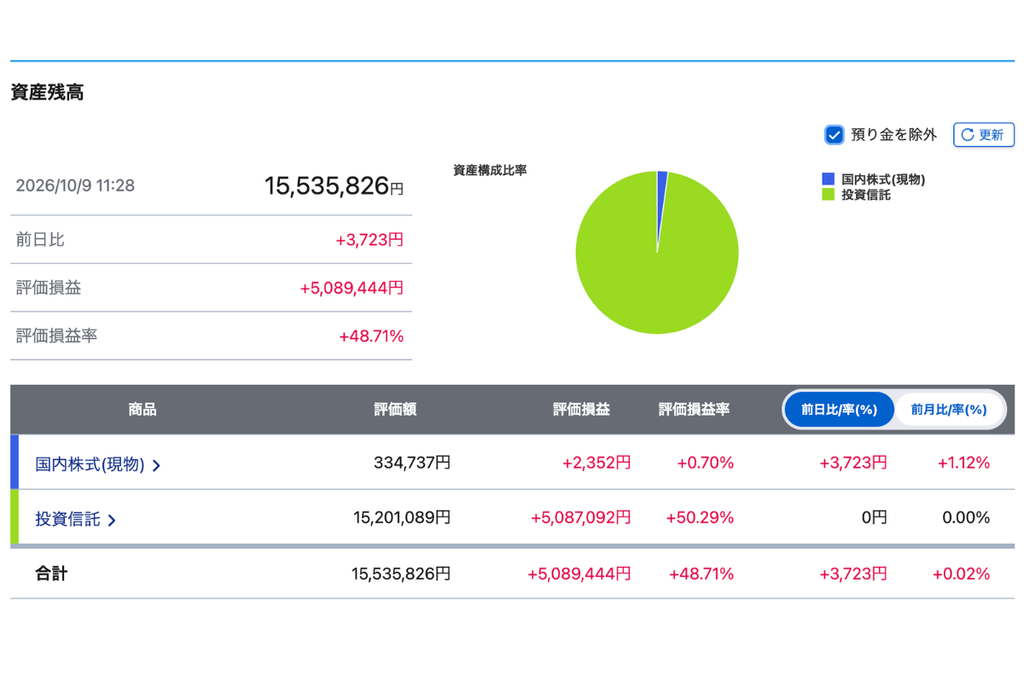
Task: Click the +0.02% total daily rate
Action: 961,574
